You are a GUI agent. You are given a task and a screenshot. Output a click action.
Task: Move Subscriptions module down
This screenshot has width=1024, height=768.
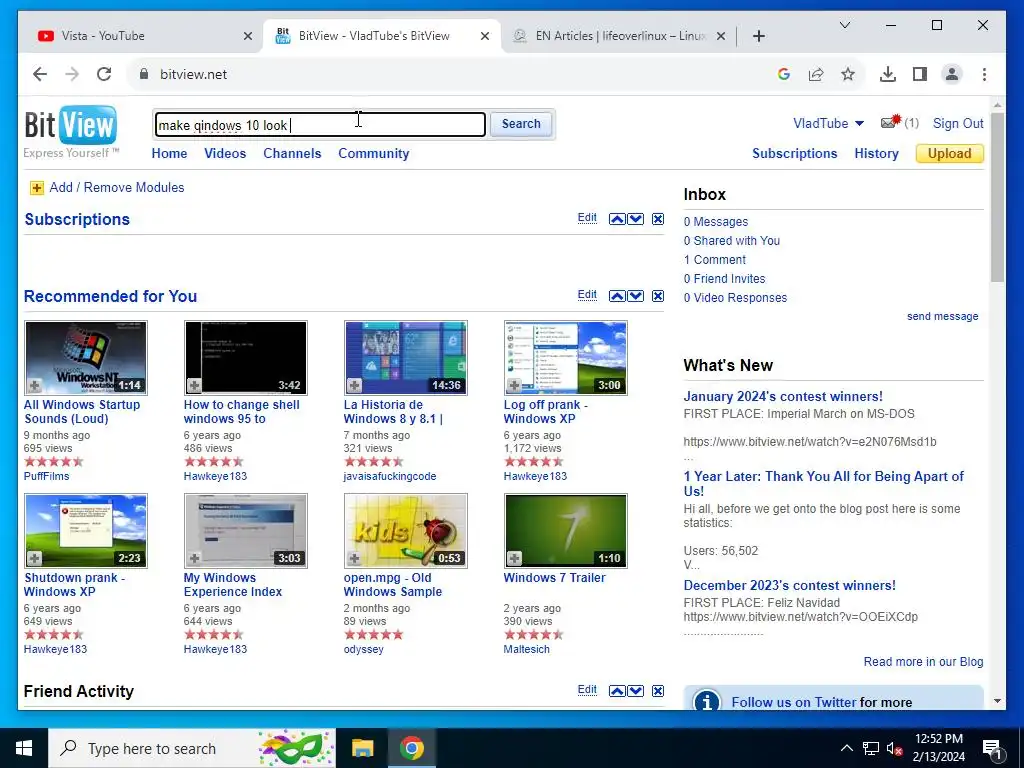[635, 219]
